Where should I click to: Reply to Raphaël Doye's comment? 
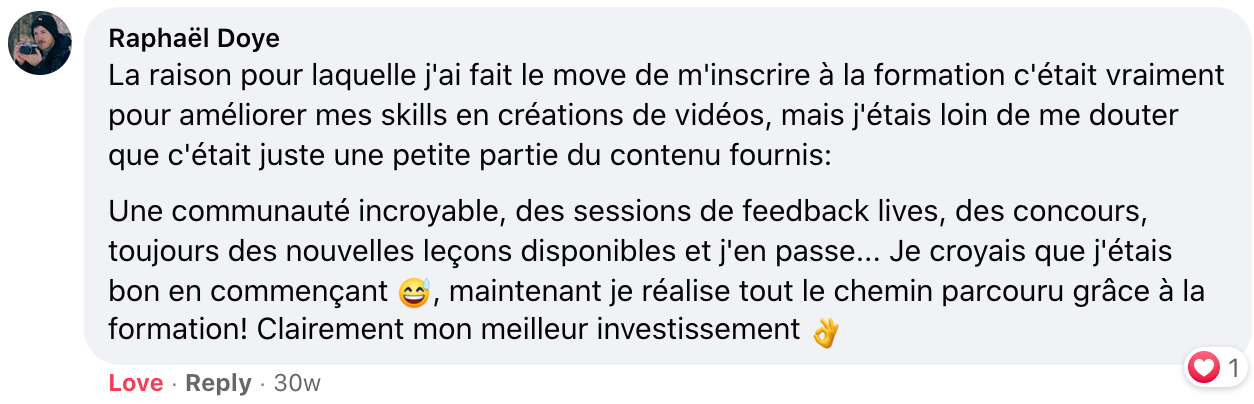pos(218,383)
